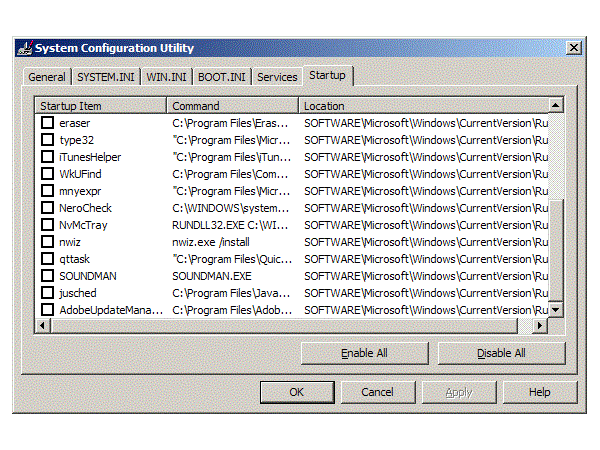Toggle the WkUFind checkbox

click(x=47, y=174)
